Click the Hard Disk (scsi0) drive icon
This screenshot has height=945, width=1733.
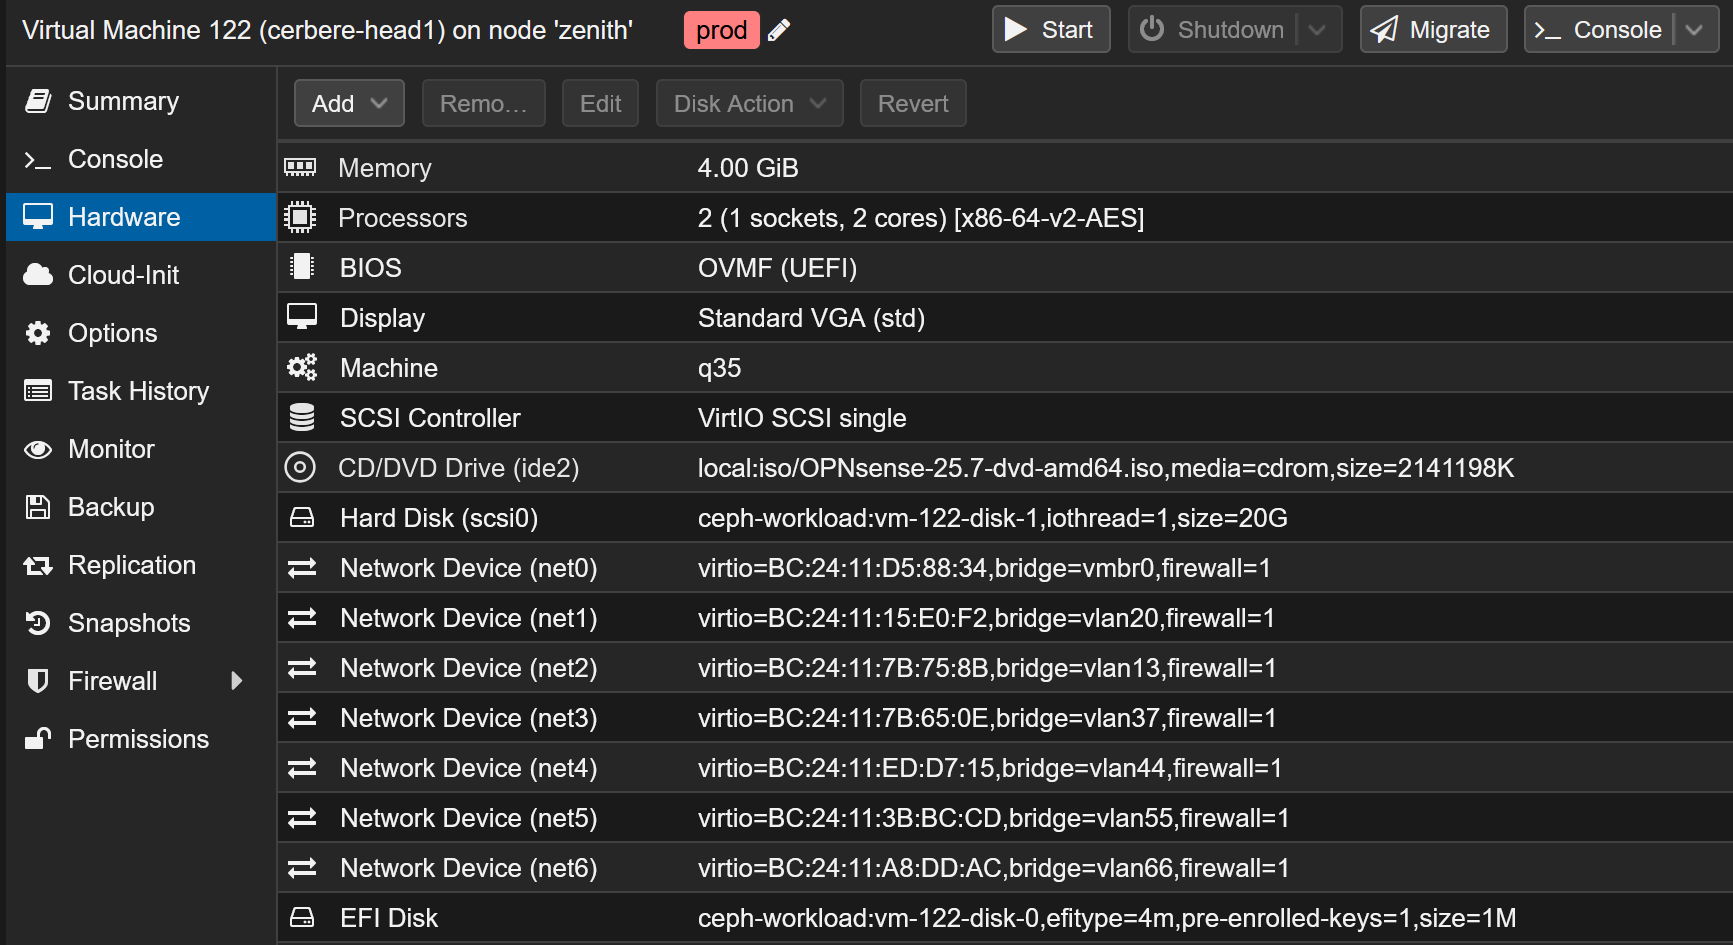click(x=301, y=517)
